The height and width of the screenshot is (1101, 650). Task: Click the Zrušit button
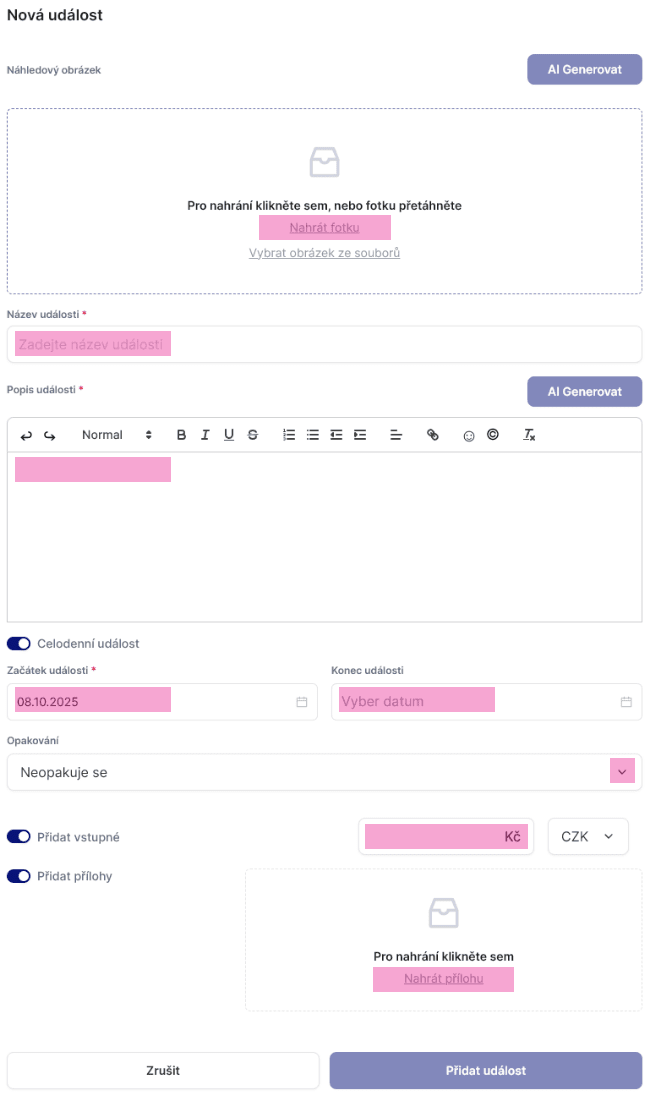[x=163, y=1070]
